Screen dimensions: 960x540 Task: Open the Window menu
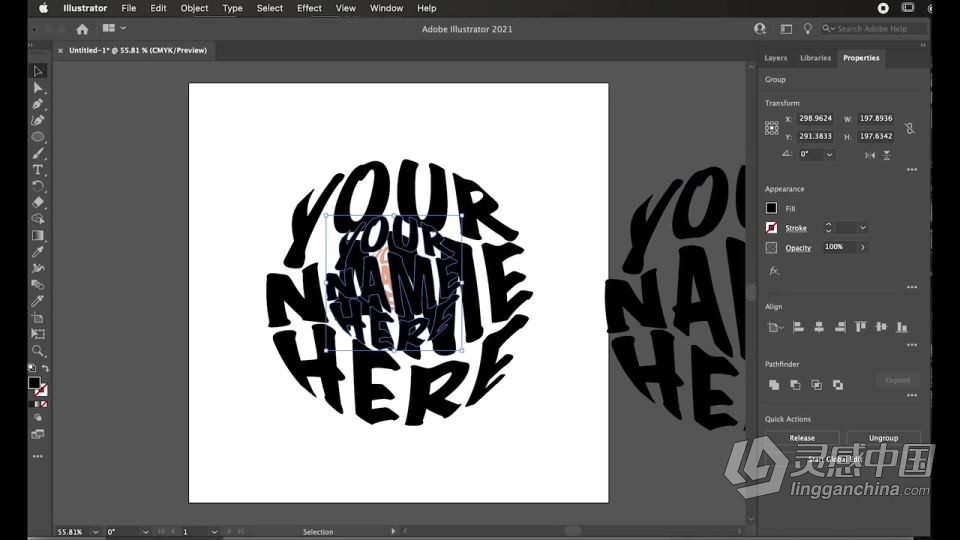coord(386,8)
